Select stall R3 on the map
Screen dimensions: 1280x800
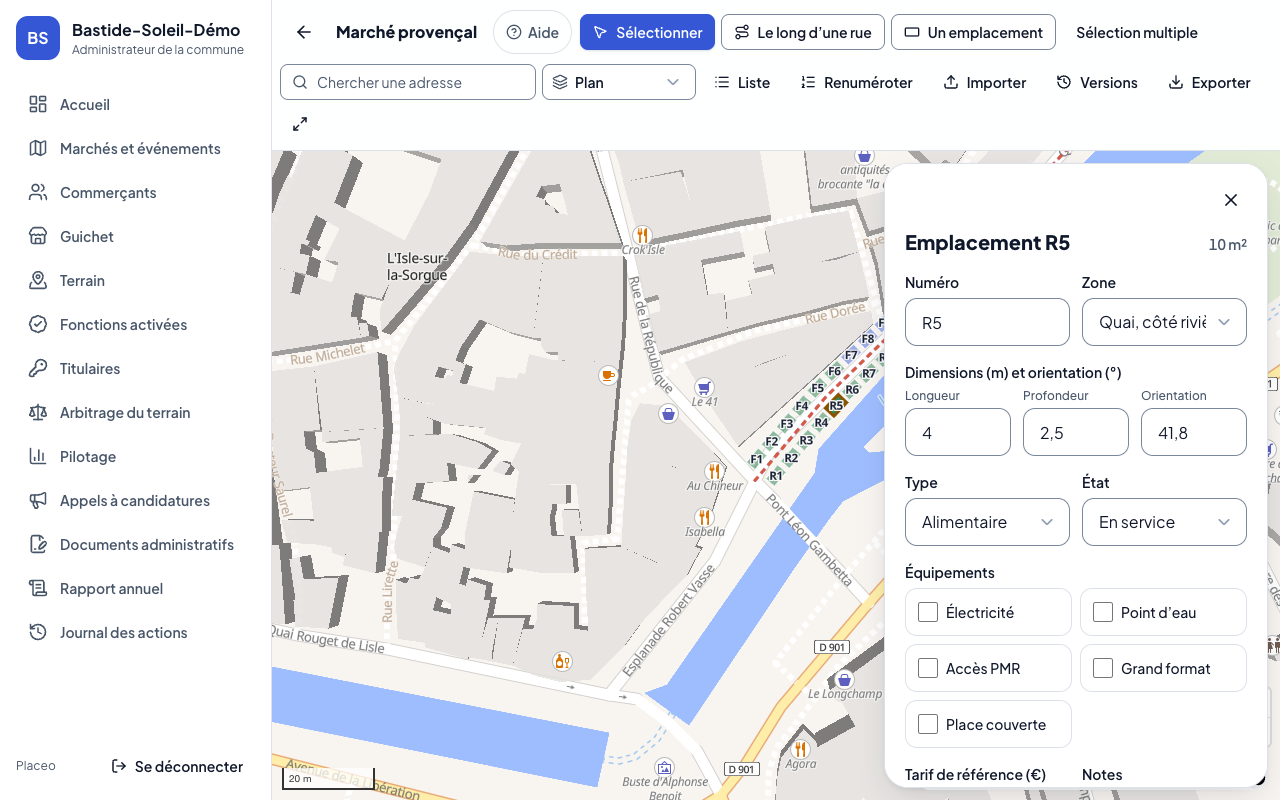pyautogui.click(x=806, y=440)
